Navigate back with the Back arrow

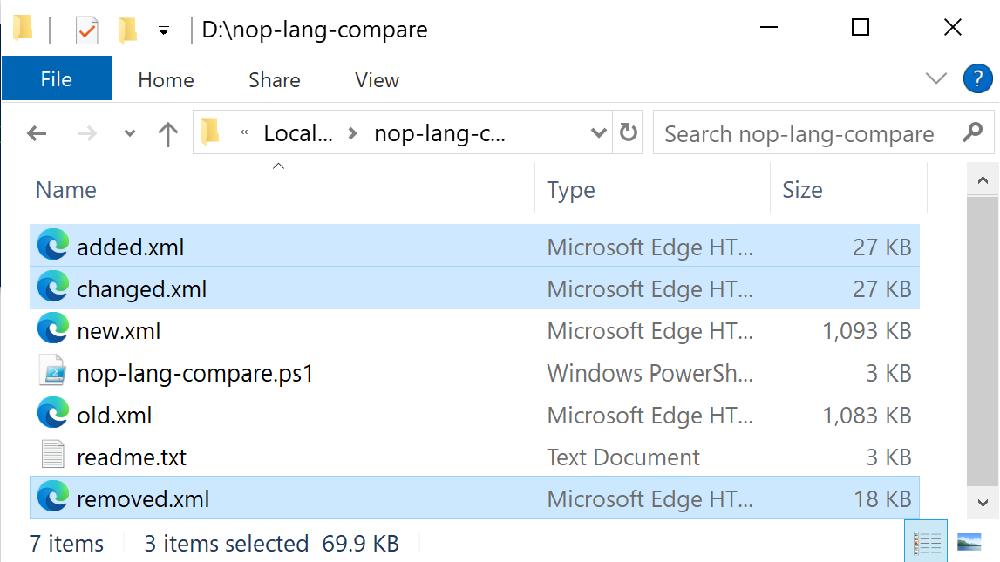[x=37, y=133]
